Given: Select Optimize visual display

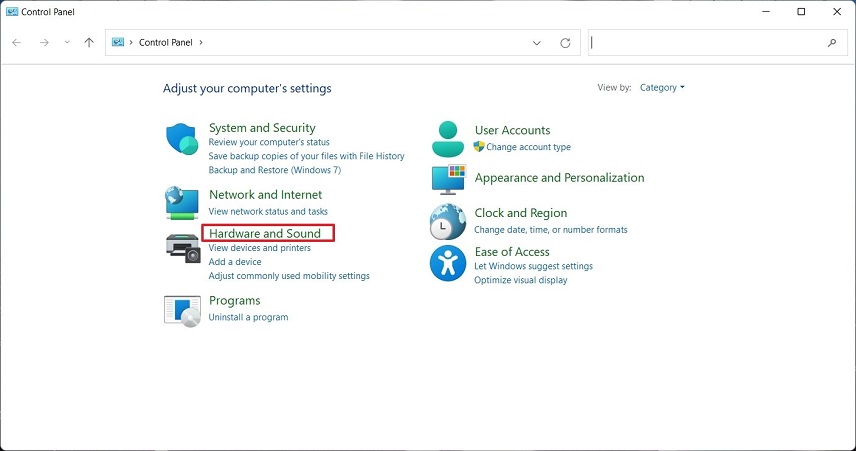Looking at the screenshot, I should coord(520,280).
